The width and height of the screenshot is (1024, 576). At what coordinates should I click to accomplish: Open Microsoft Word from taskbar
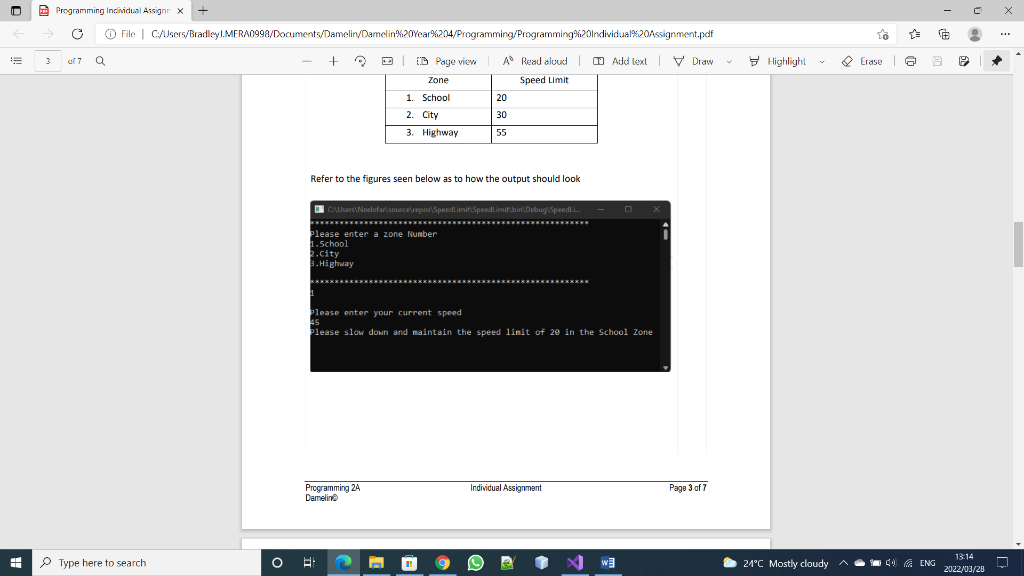[x=607, y=562]
